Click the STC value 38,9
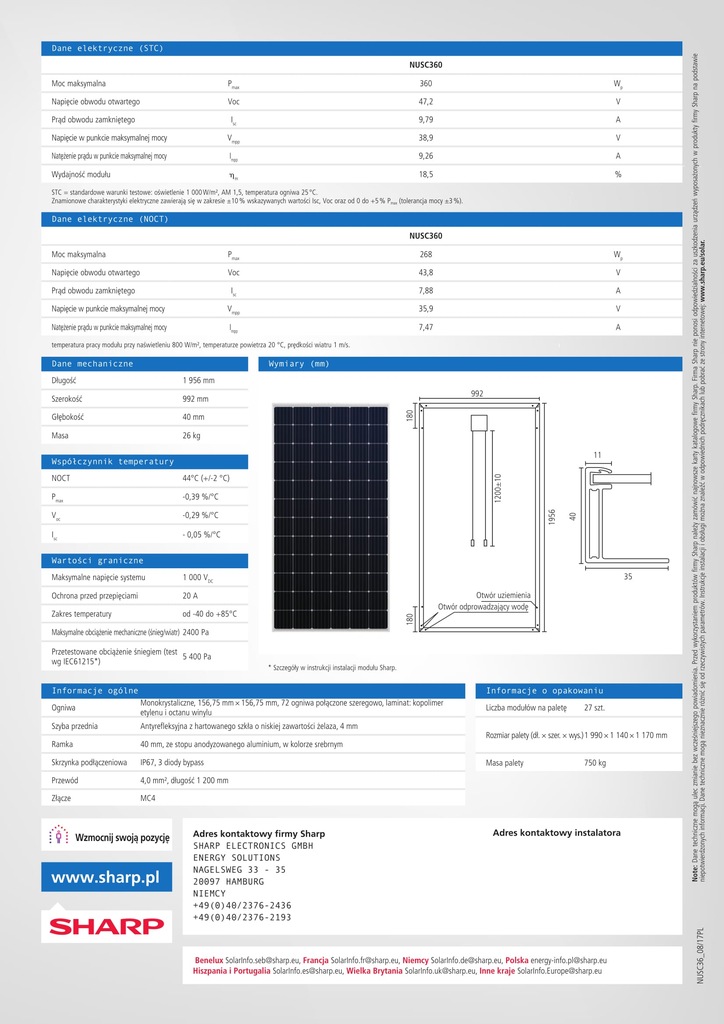724x1024 pixels. point(426,138)
